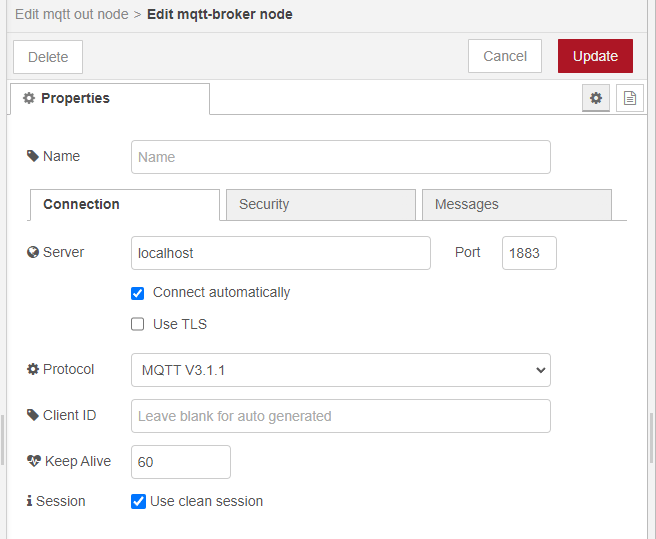Toggle Connect automatically checkbox
The image size is (656, 539).
138,293
